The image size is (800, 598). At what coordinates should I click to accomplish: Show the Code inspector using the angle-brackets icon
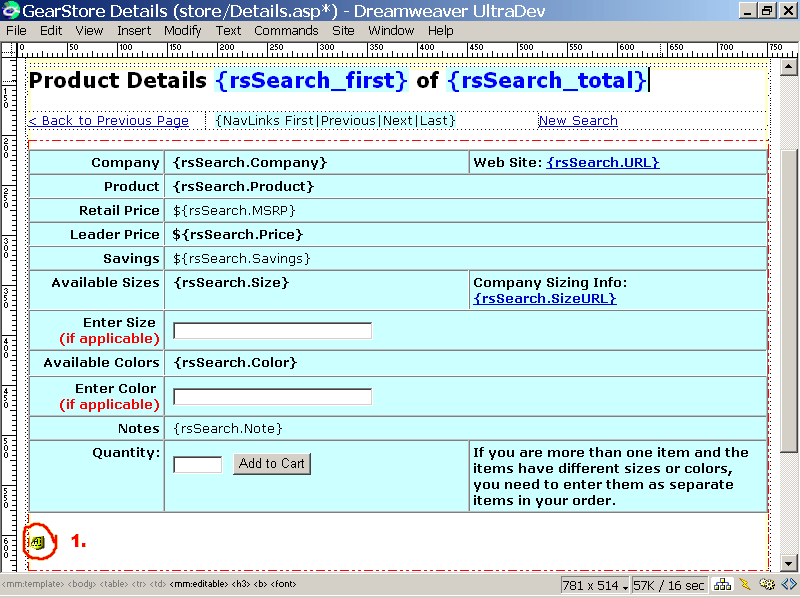point(788,585)
